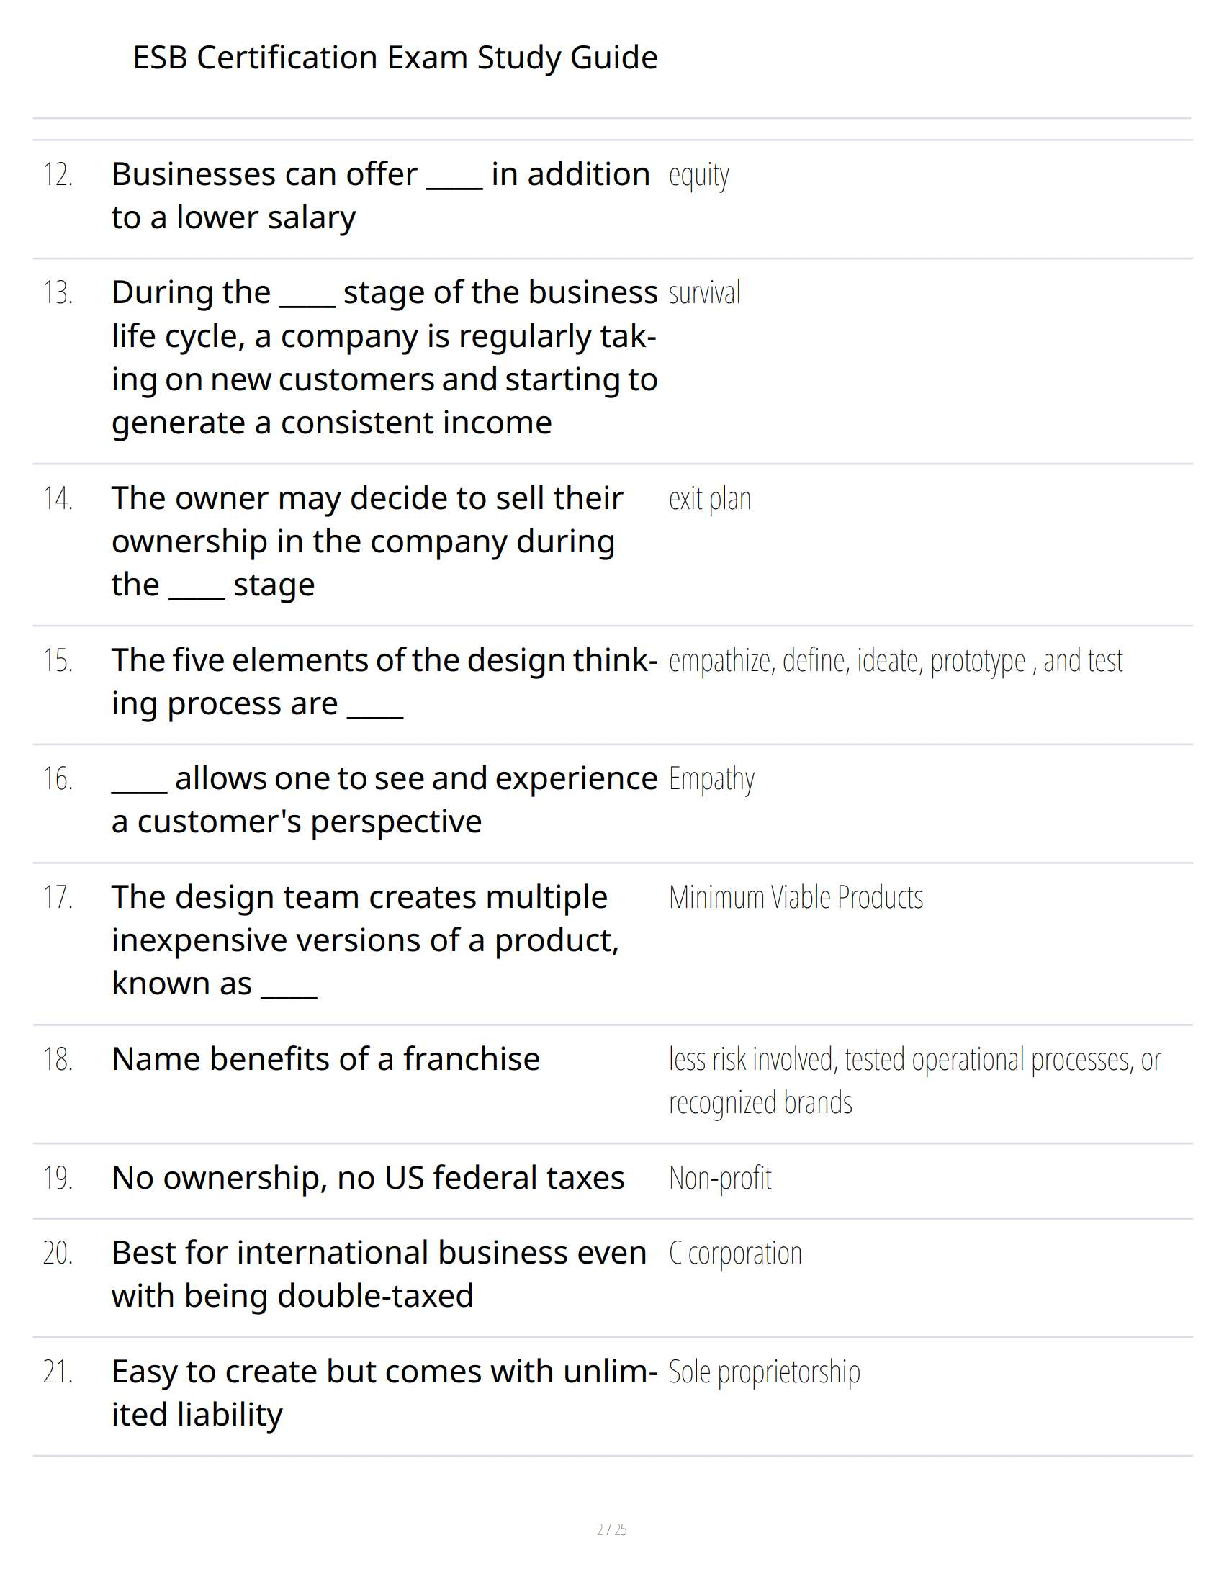Click the 'Non-profit' answer
This screenshot has height=1584, width=1224.
point(720,1178)
